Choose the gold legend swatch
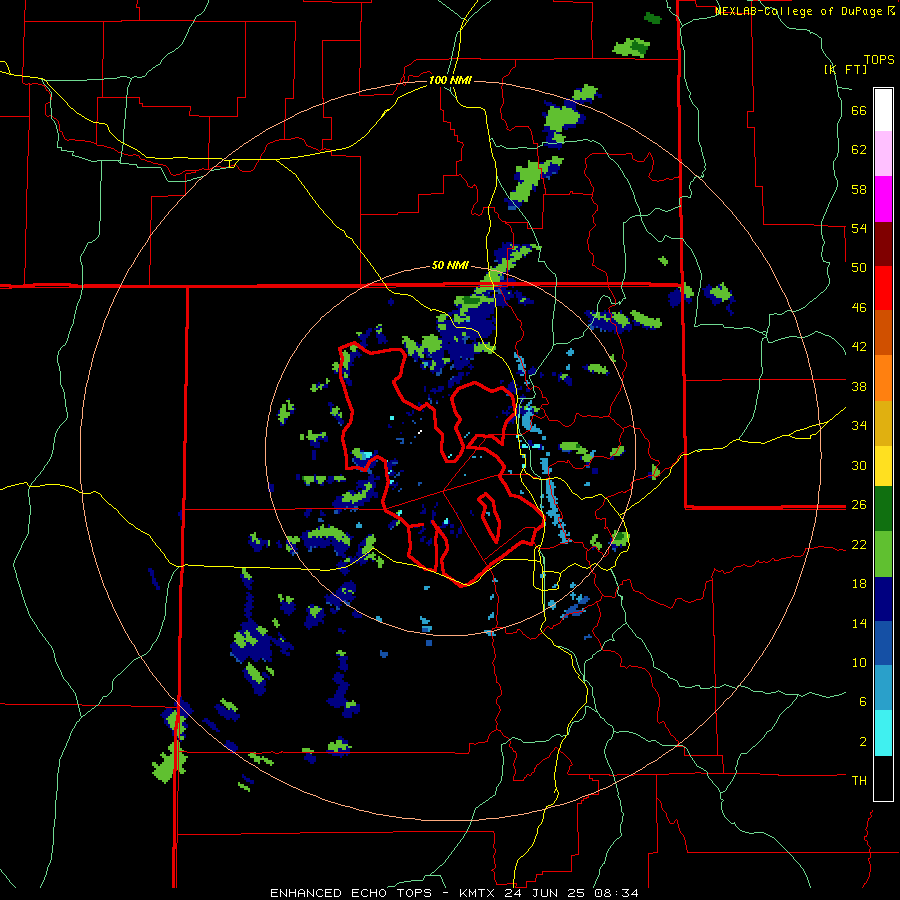 (x=883, y=423)
